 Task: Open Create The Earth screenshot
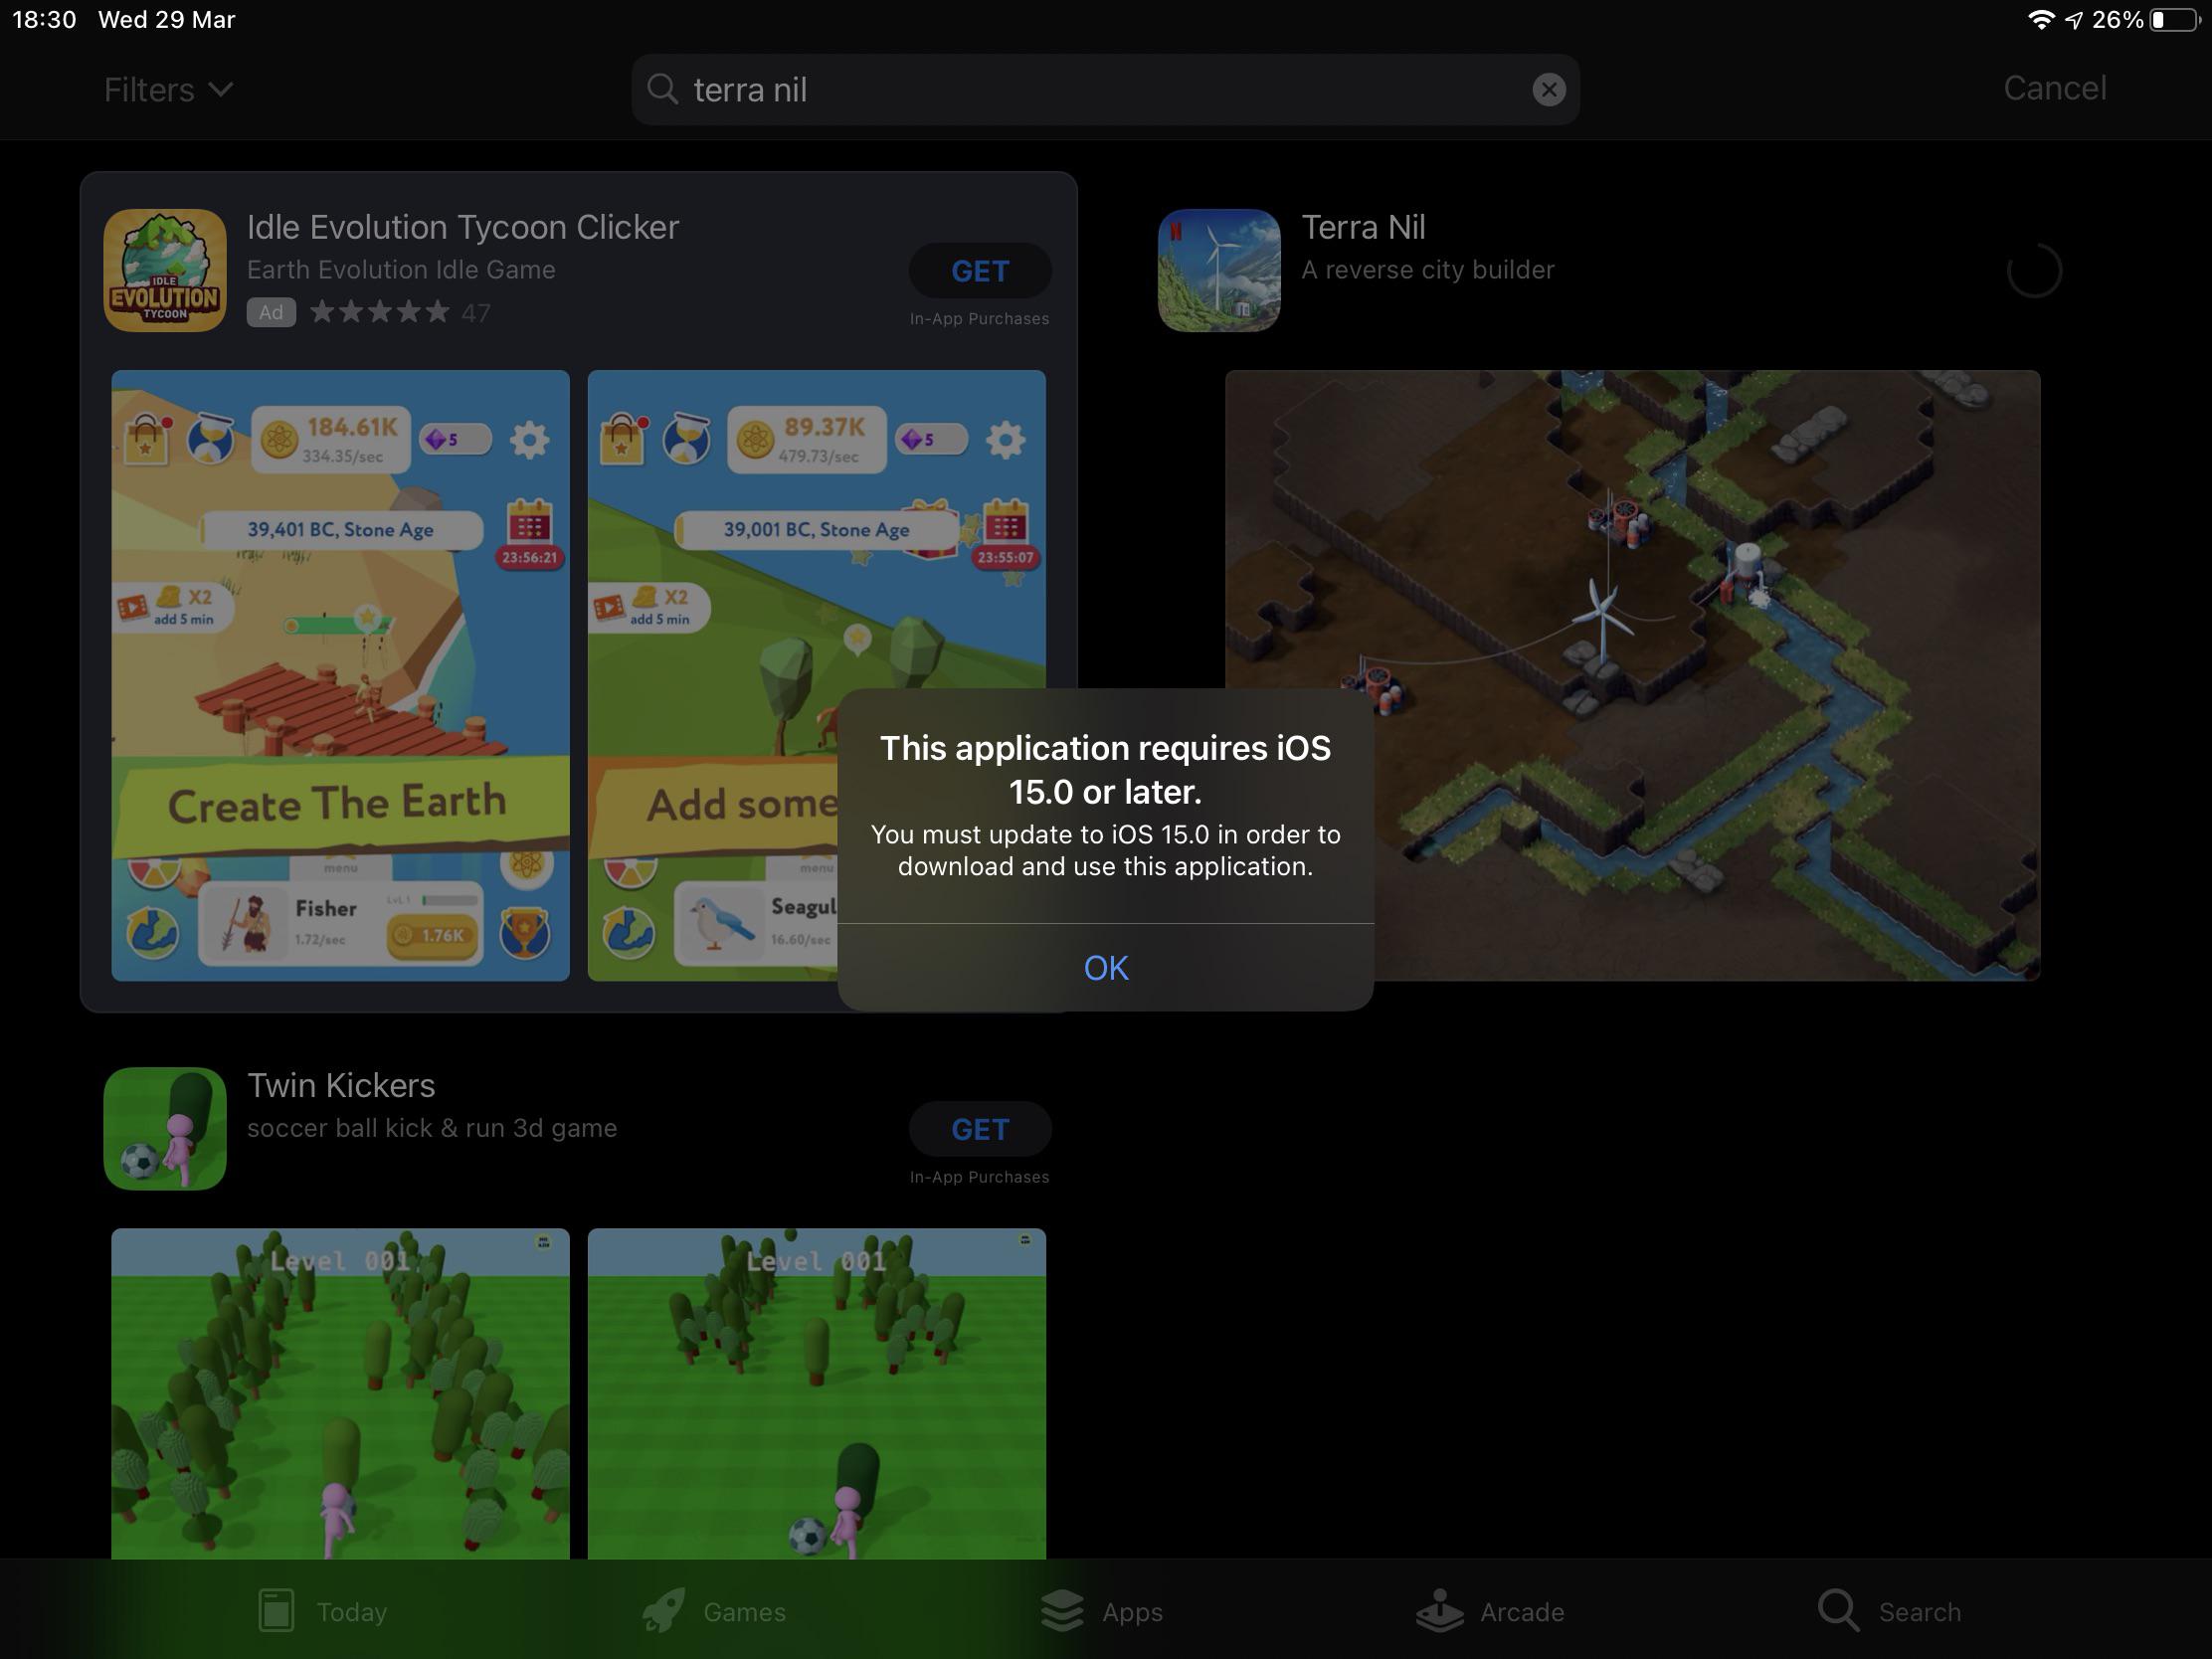[340, 675]
